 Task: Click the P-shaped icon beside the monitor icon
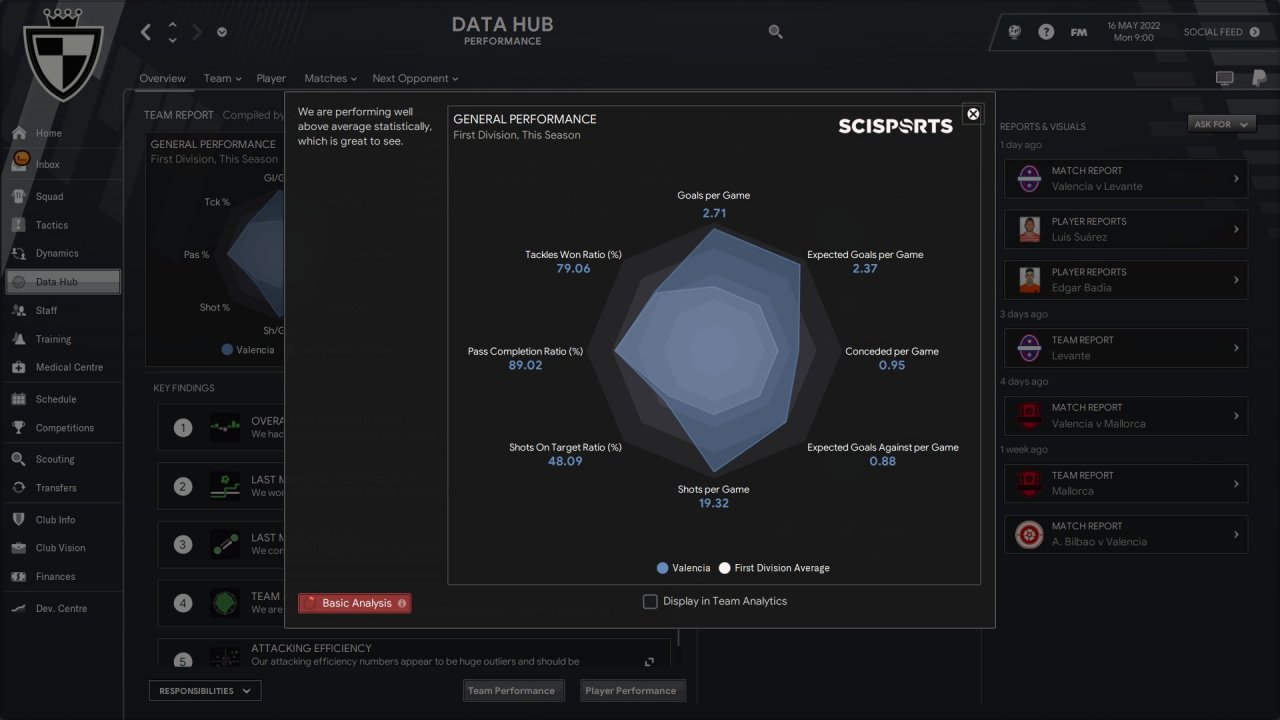click(1259, 78)
